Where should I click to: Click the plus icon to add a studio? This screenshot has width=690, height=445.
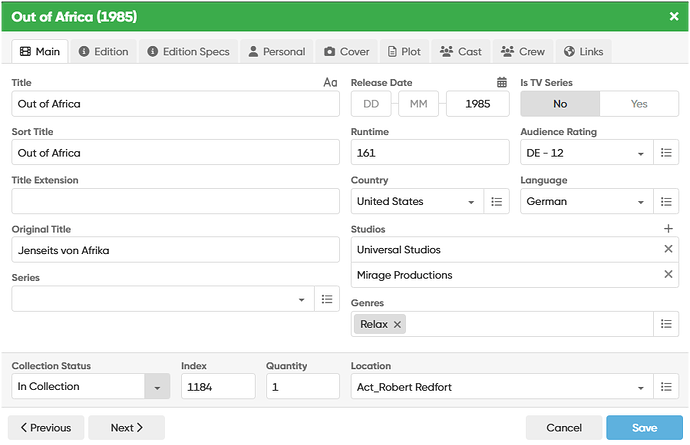pos(669,229)
